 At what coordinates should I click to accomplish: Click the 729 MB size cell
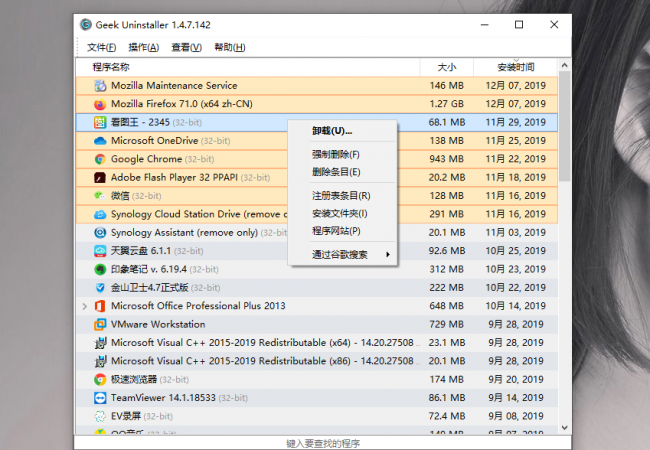pyautogui.click(x=446, y=324)
